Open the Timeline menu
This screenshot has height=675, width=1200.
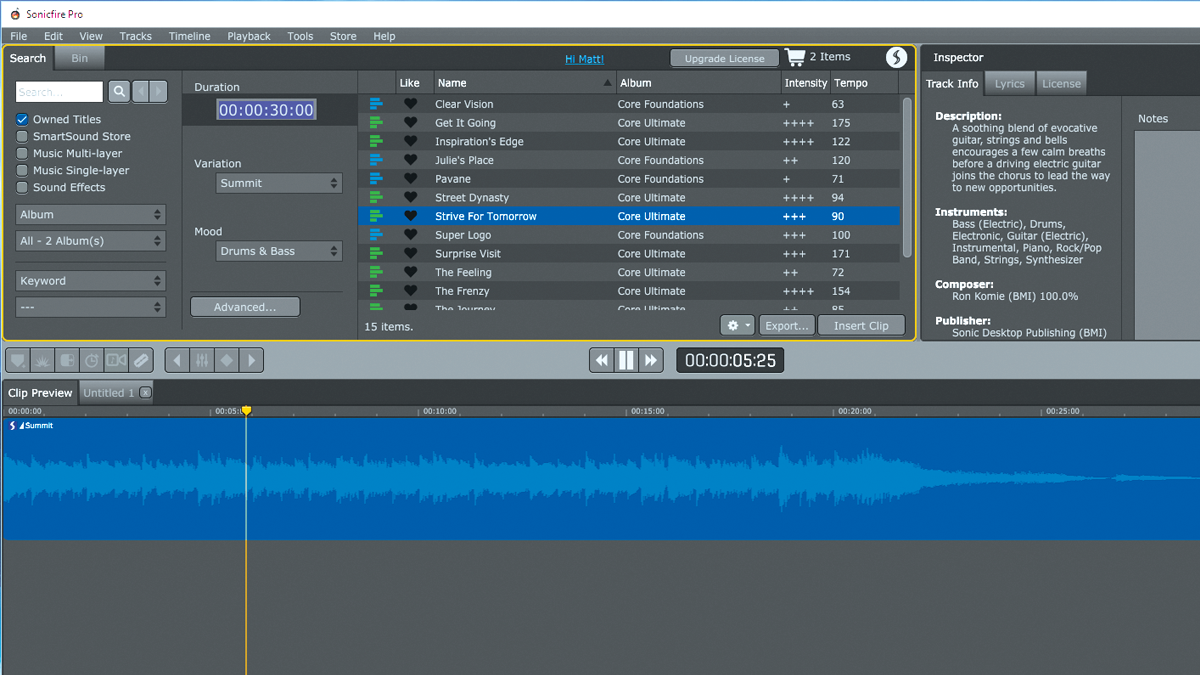pyautogui.click(x=189, y=36)
